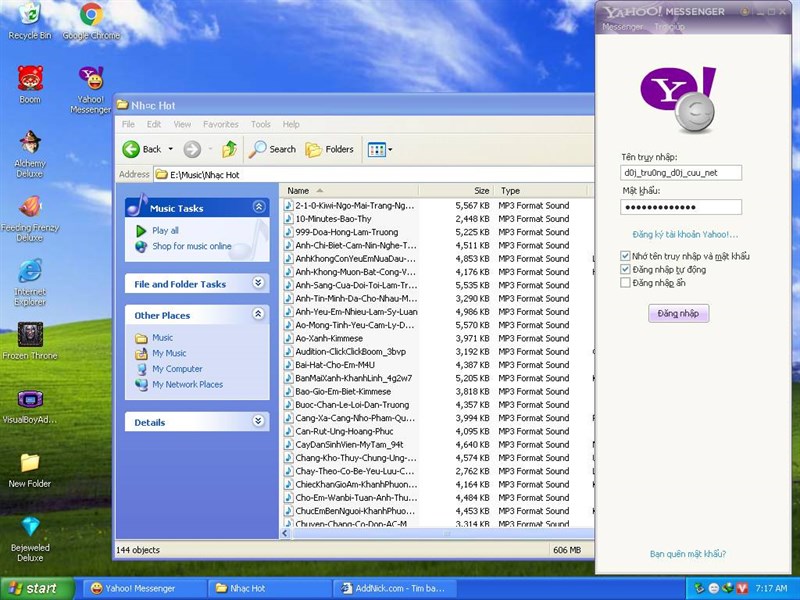
Task: Collapse the Music Tasks panel
Action: click(x=259, y=207)
